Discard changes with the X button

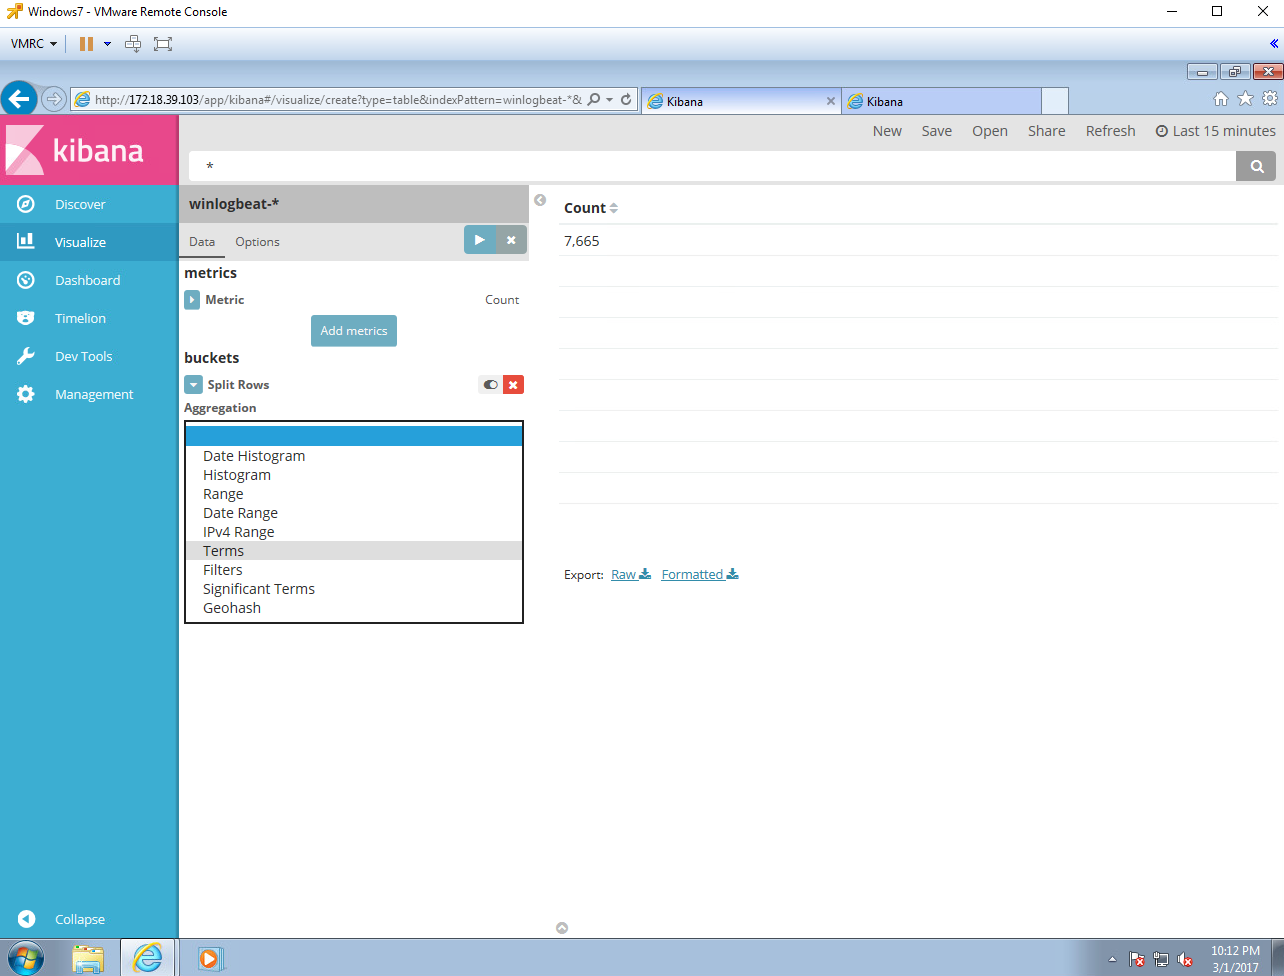[511, 240]
